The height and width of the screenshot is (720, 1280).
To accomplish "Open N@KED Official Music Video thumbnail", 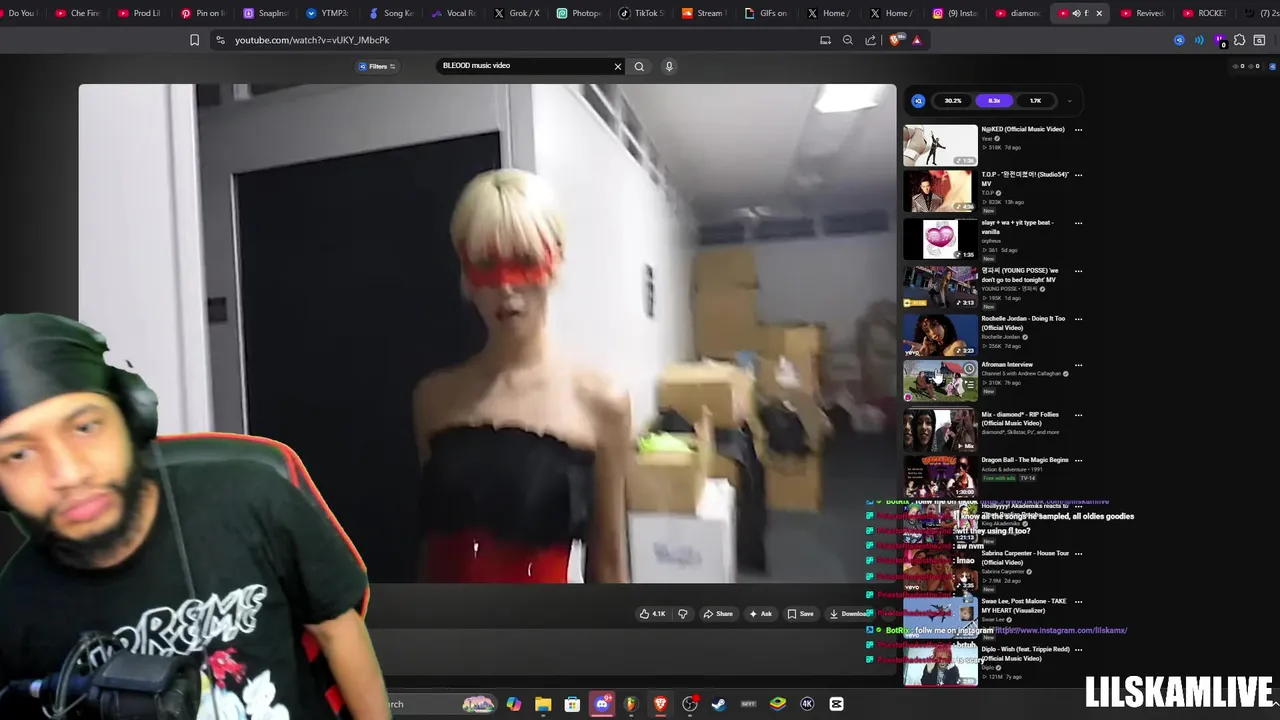I will tap(940, 145).
